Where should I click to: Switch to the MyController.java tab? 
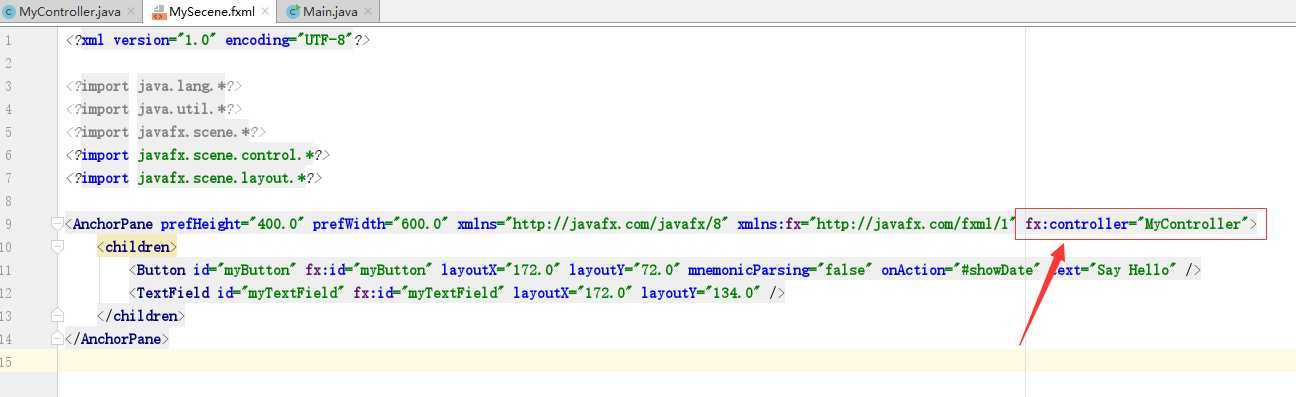pos(70,12)
